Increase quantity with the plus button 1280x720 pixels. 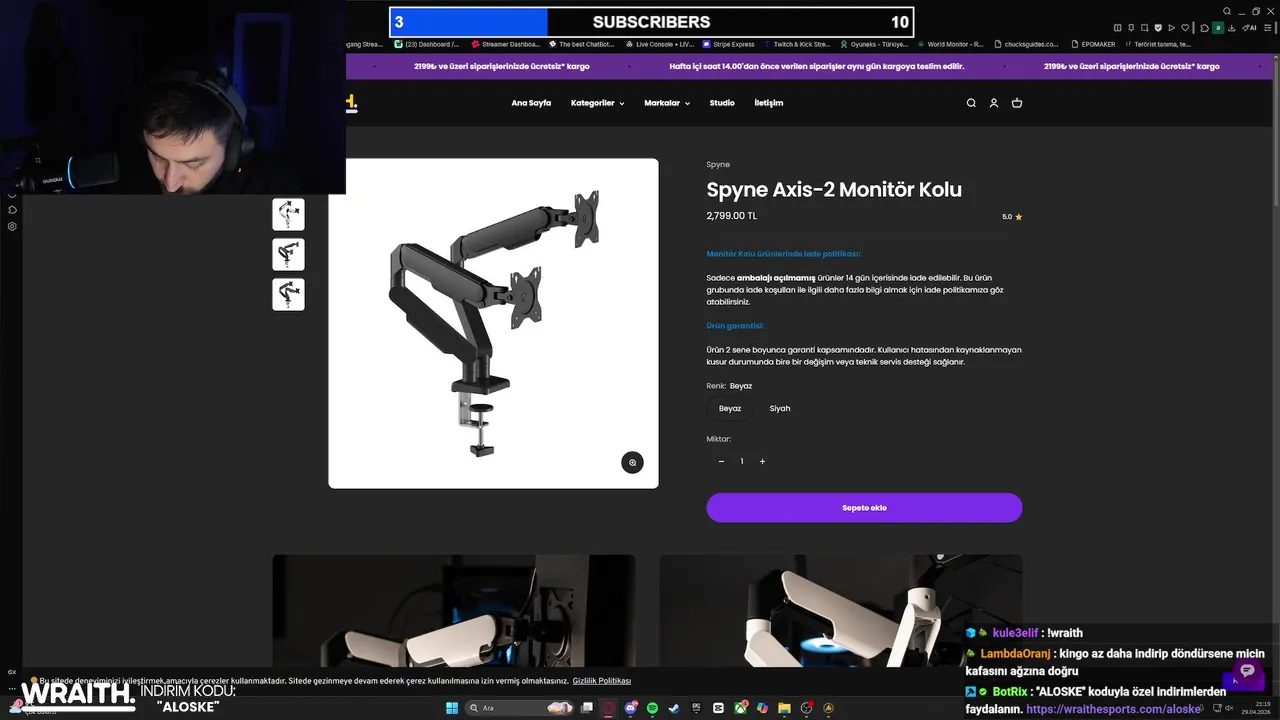coord(762,461)
